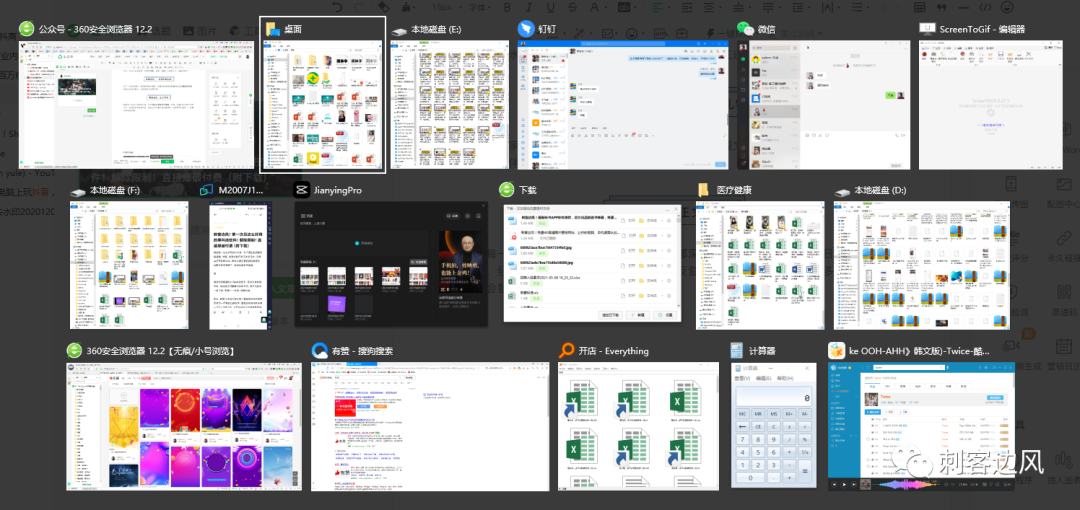Click "ScreenToGif - 编辑器" title text
The height and width of the screenshot is (510, 1080).
tap(982, 29)
